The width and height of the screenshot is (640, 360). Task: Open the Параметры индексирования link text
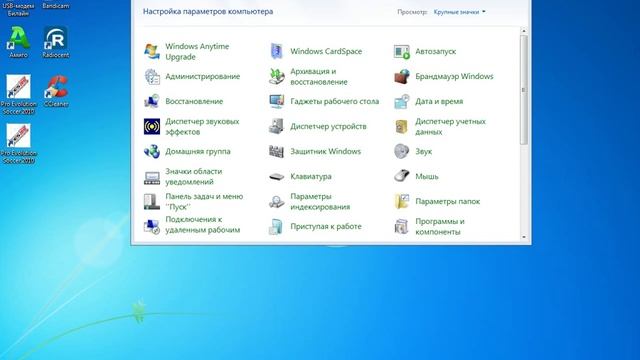[320, 202]
